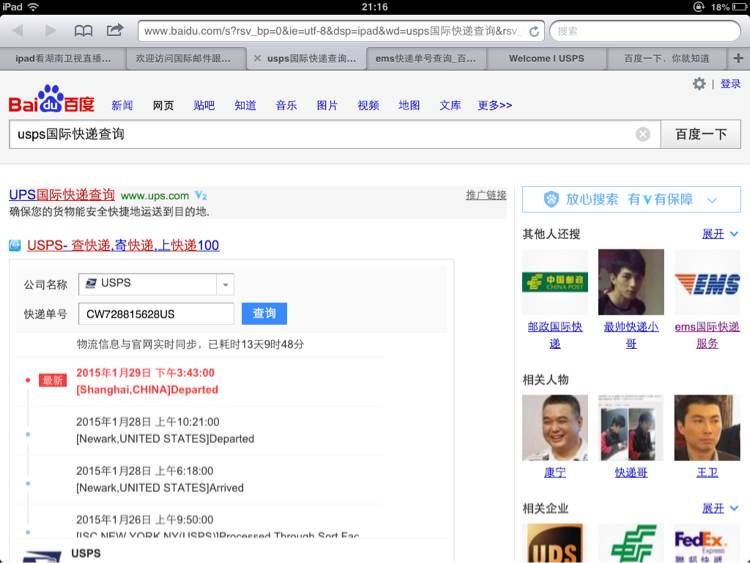Image resolution: width=750 pixels, height=563 pixels.
Task: Tap the battery 18% status indicator
Action: point(728,7)
